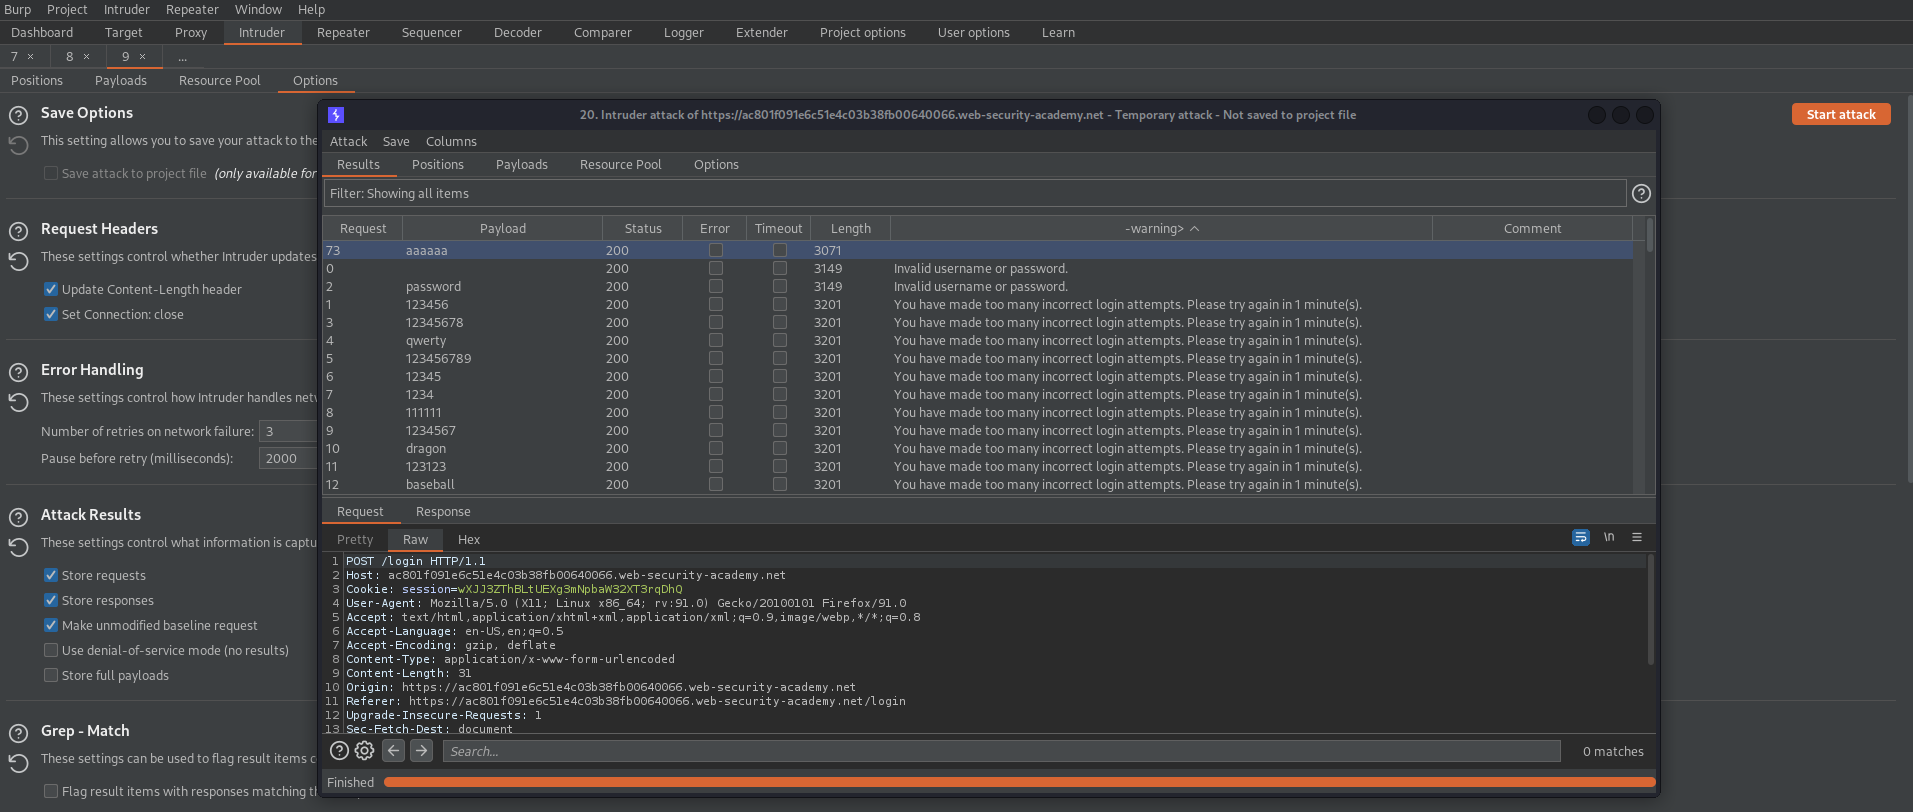Click the Start attack button
Screen dimensions: 1913x812
tap(1841, 114)
